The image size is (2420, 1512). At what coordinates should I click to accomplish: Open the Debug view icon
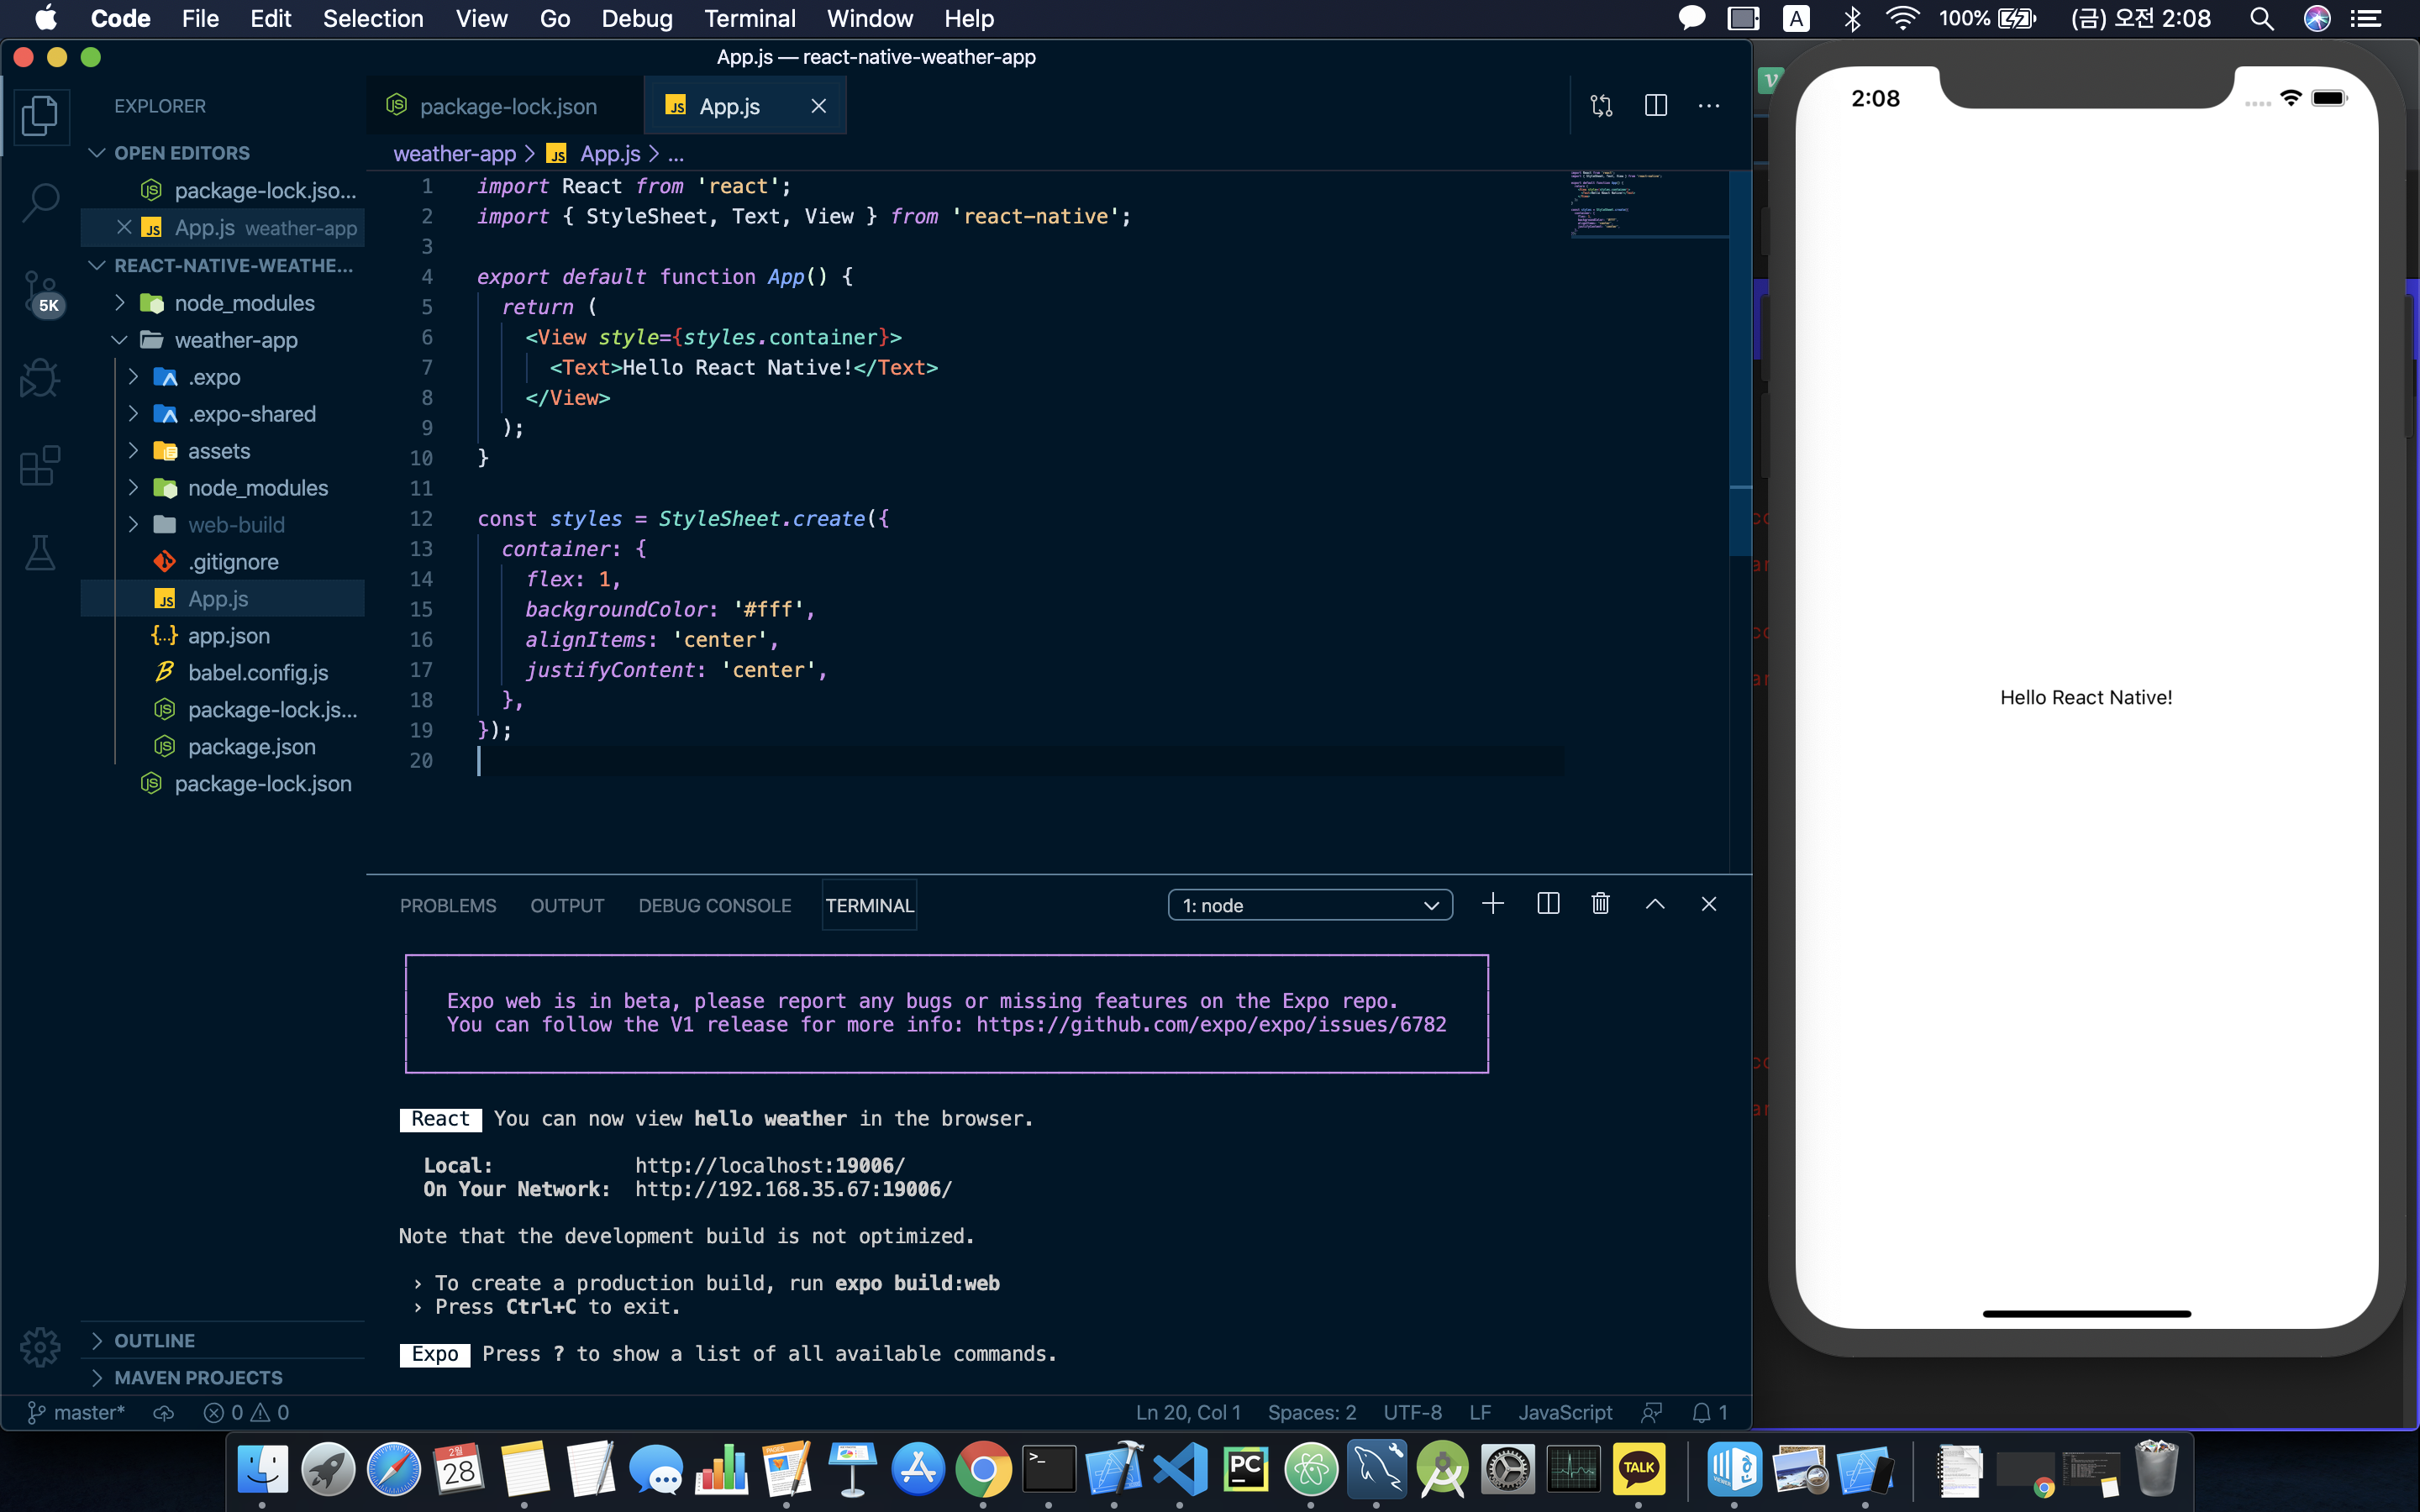pyautogui.click(x=40, y=378)
